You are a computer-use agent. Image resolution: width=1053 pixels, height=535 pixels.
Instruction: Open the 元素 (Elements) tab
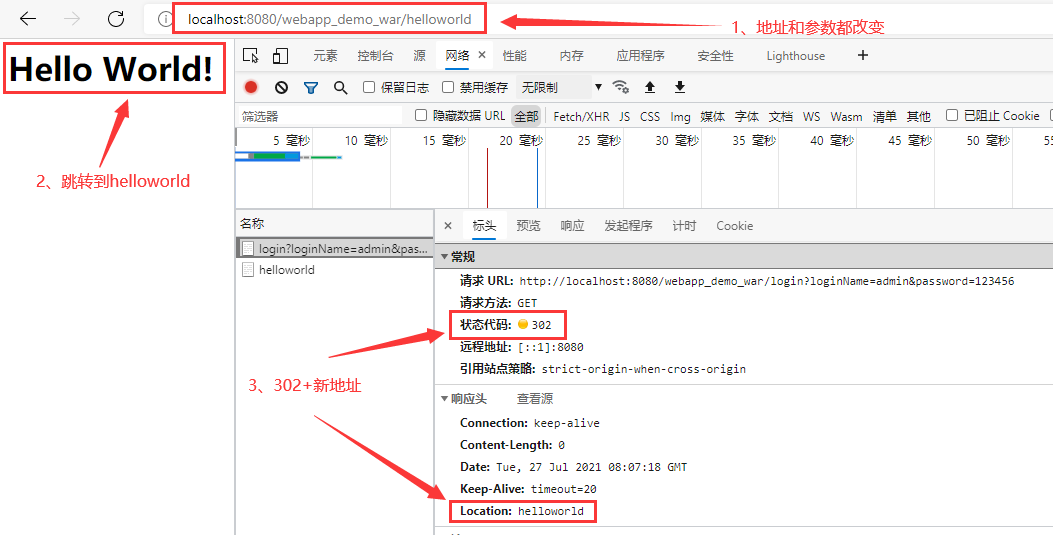click(325, 56)
